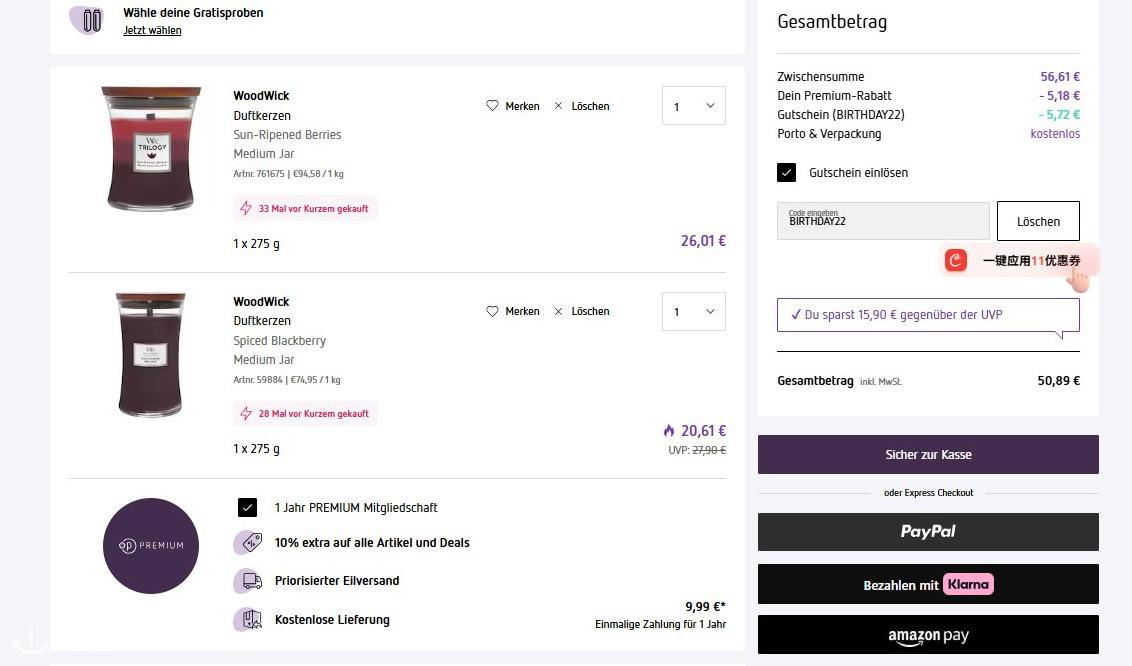Click the X delete icon for Sun-Ripened Berries
Image resolution: width=1132 pixels, height=666 pixels.
(x=558, y=106)
